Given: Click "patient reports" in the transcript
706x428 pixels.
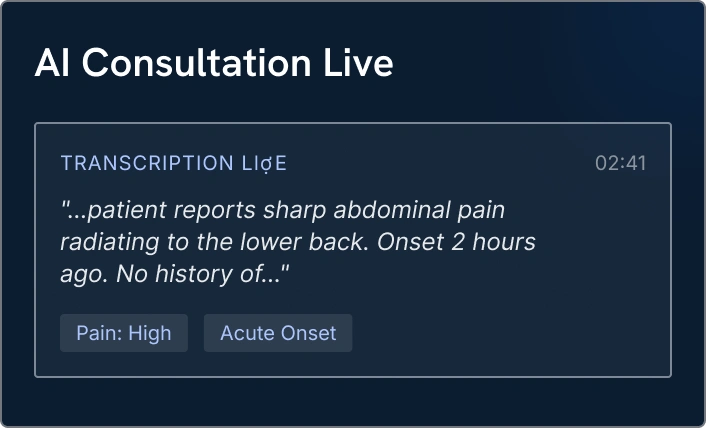Looking at the screenshot, I should (172, 211).
